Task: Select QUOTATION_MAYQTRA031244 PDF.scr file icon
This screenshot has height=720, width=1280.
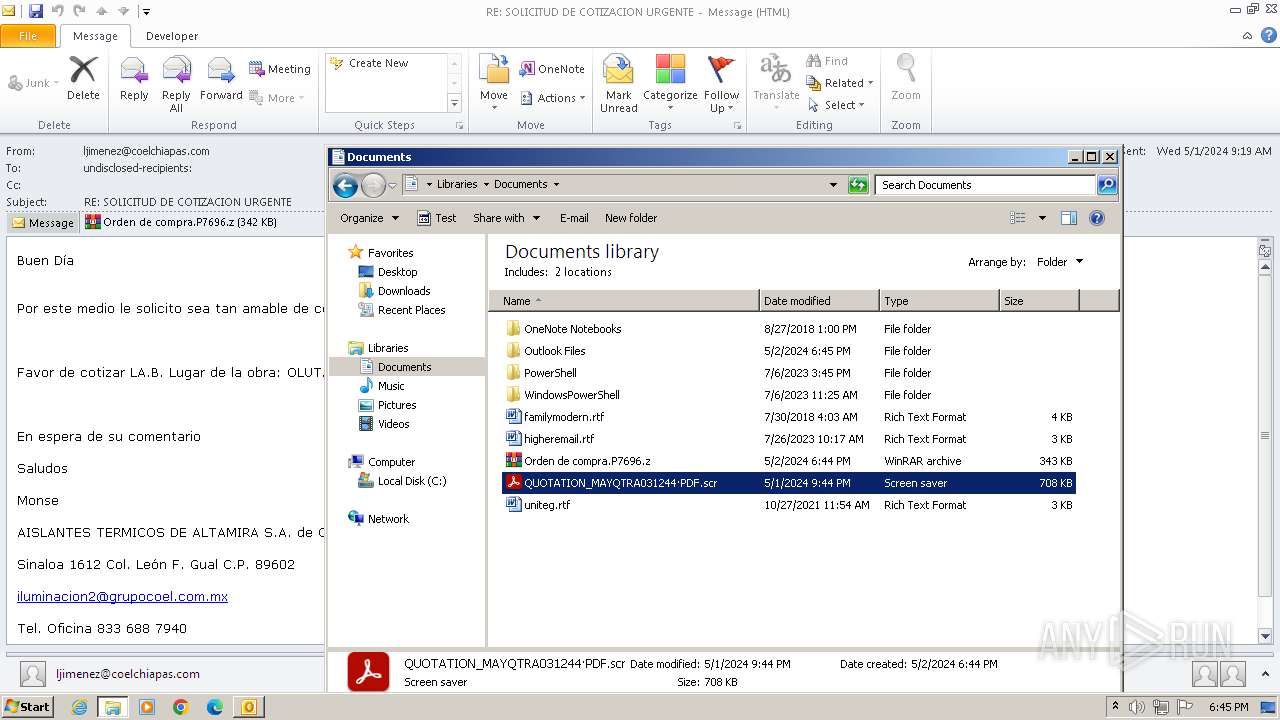Action: pos(513,483)
